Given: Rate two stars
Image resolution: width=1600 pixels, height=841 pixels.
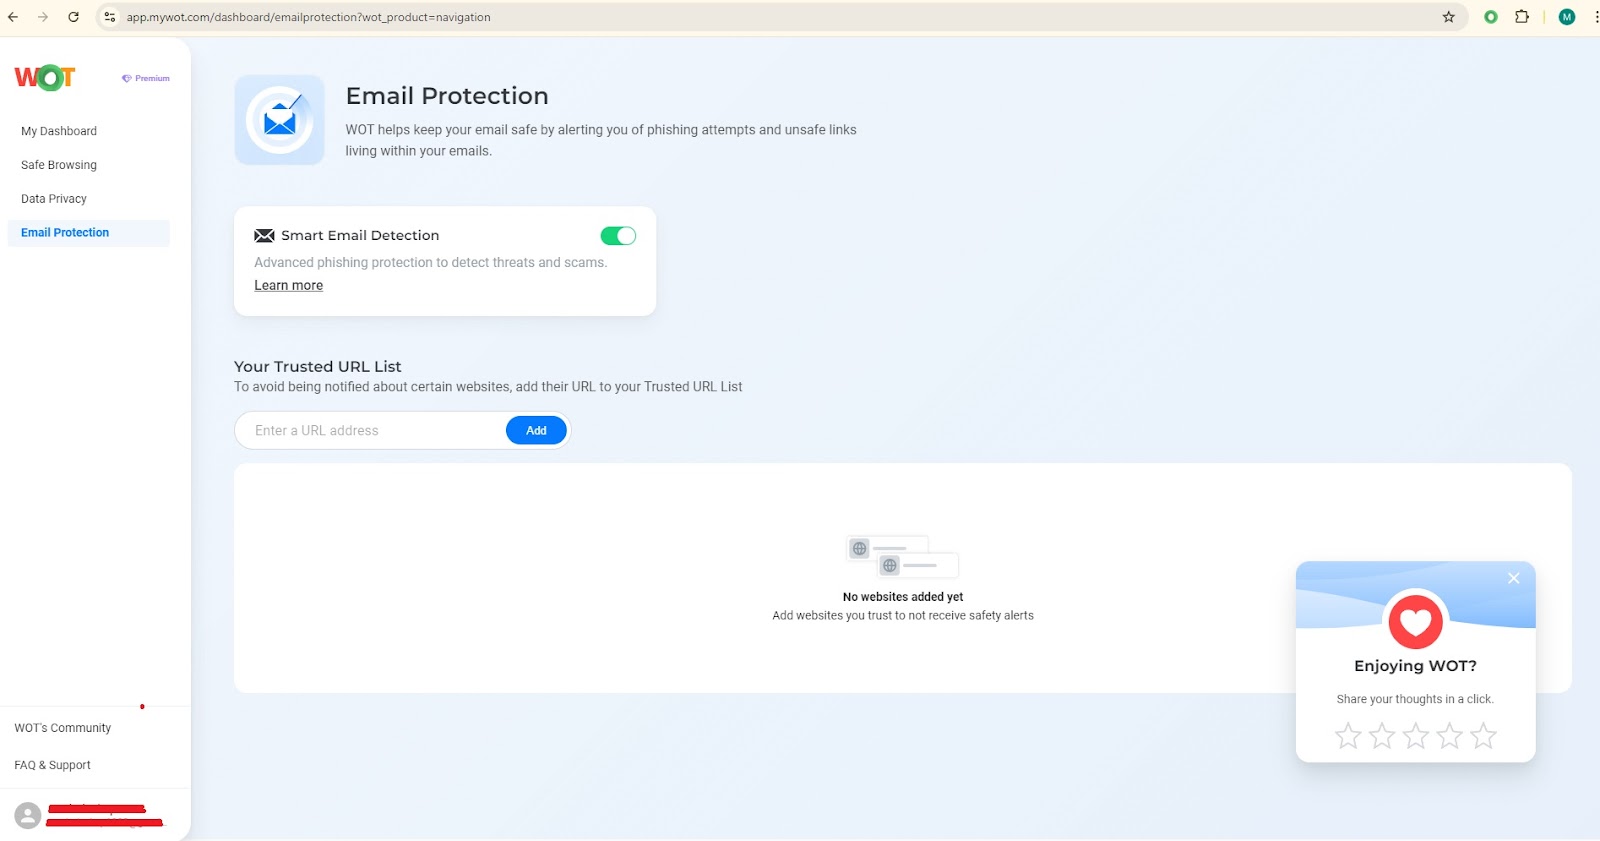Looking at the screenshot, I should click(1382, 736).
